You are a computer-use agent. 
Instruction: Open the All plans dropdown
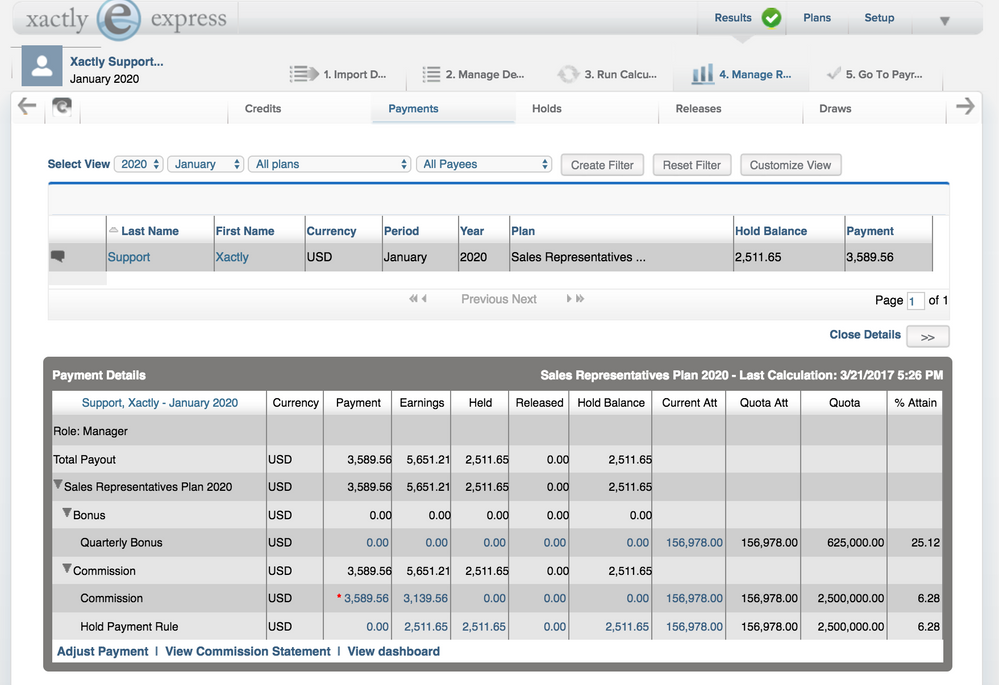point(329,164)
